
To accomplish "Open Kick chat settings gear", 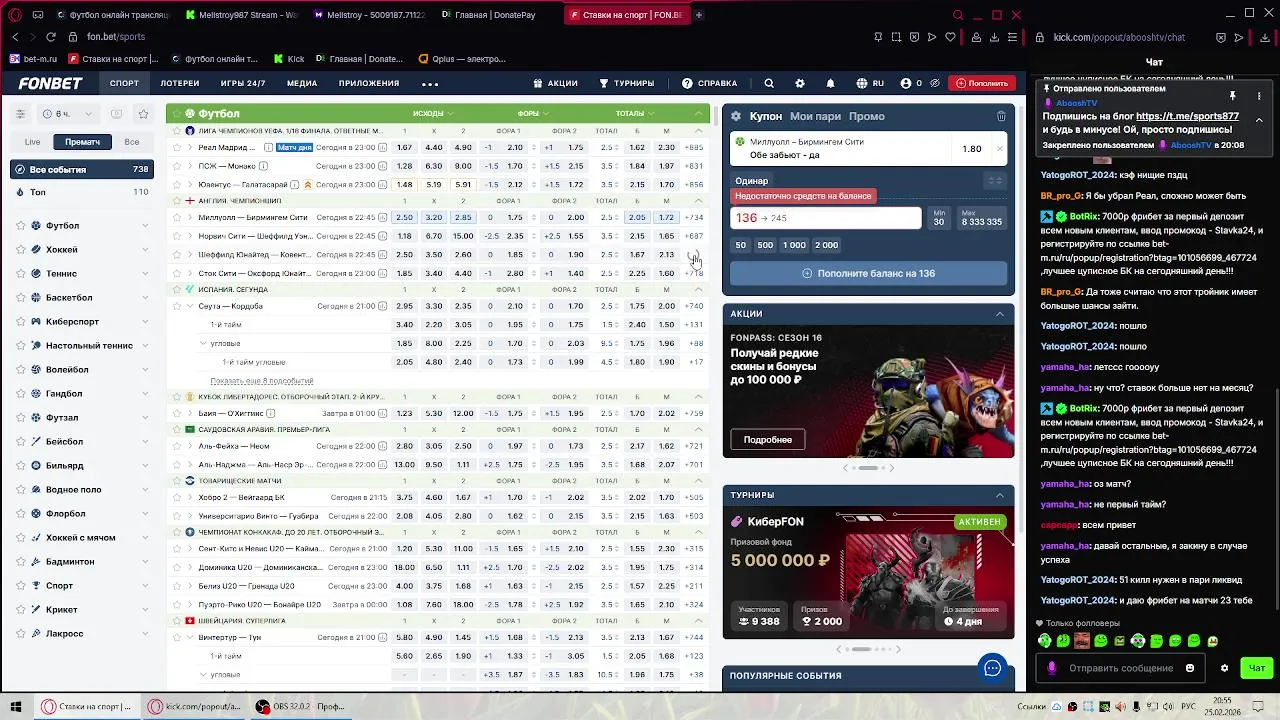I will [1224, 668].
